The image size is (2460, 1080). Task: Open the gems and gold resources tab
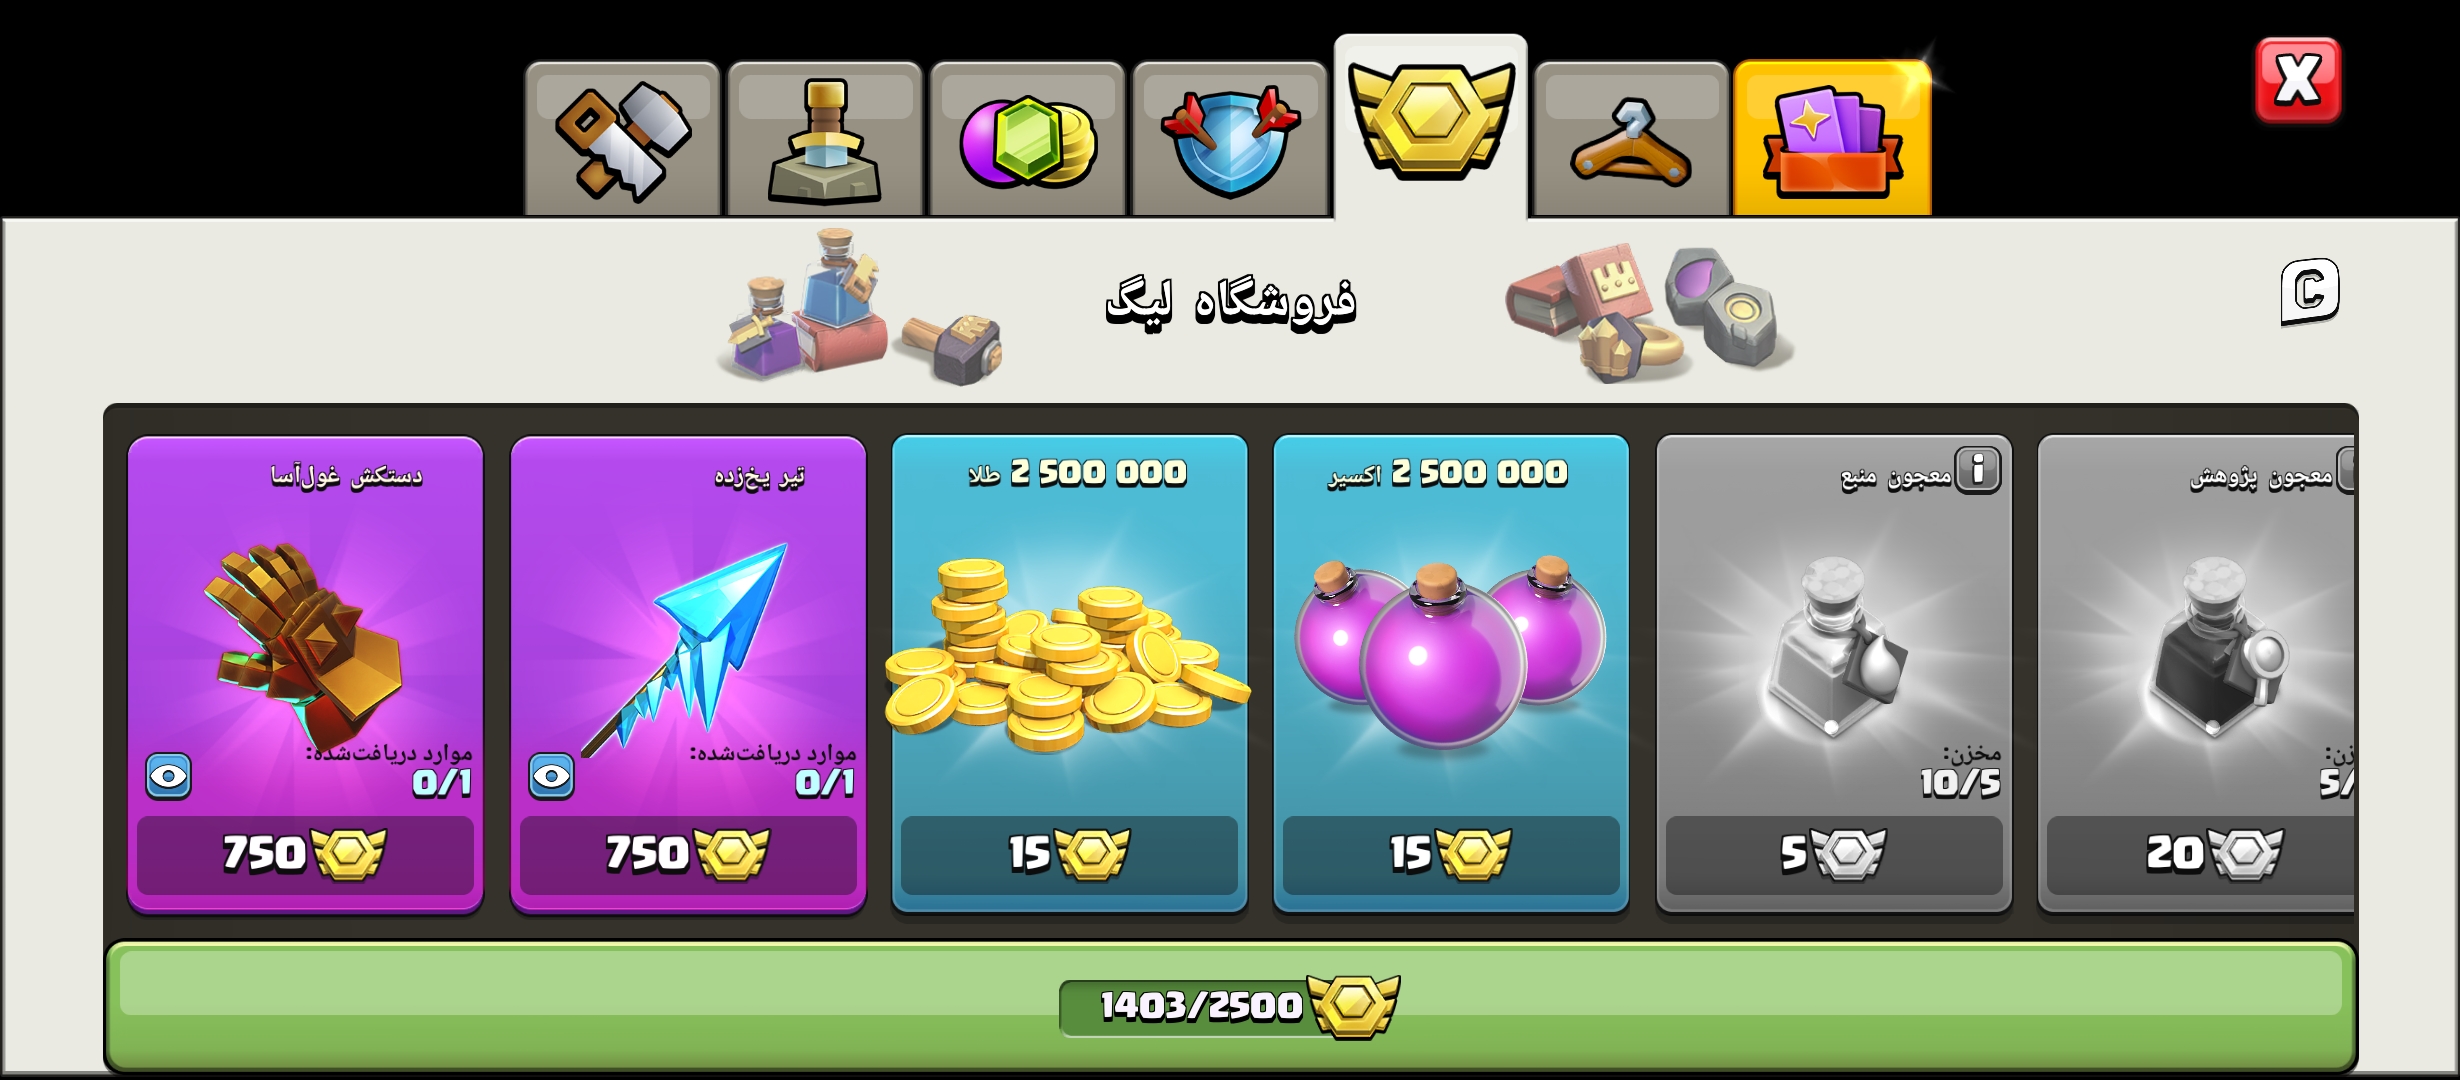[x=1027, y=140]
